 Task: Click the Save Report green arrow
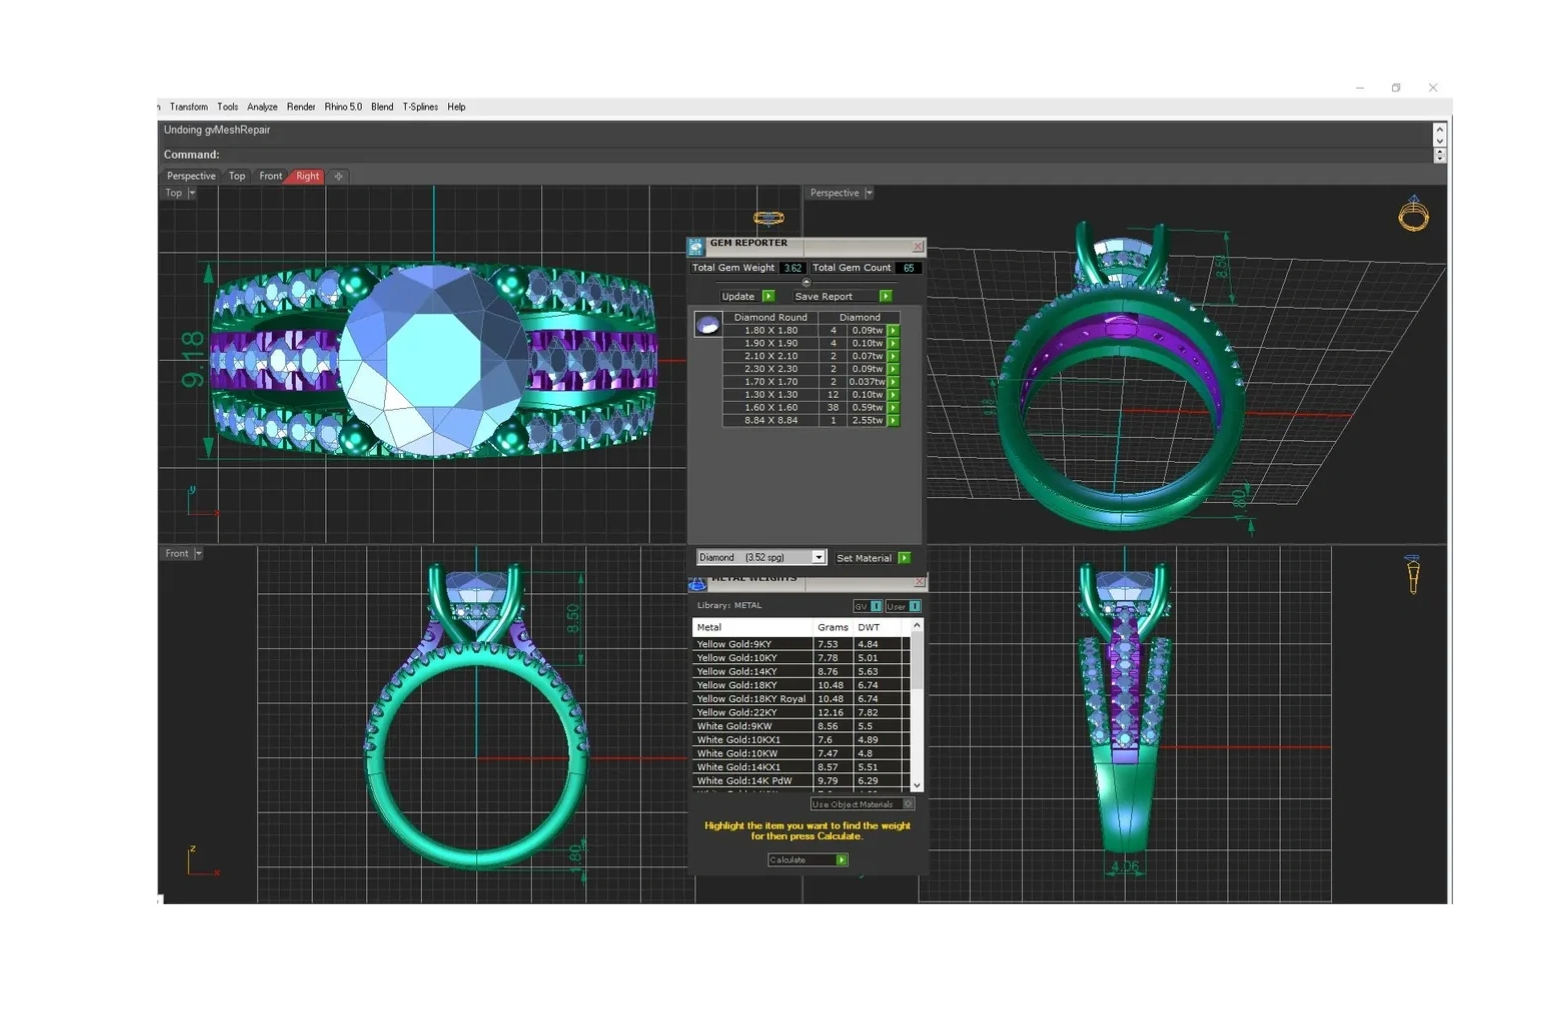[885, 296]
